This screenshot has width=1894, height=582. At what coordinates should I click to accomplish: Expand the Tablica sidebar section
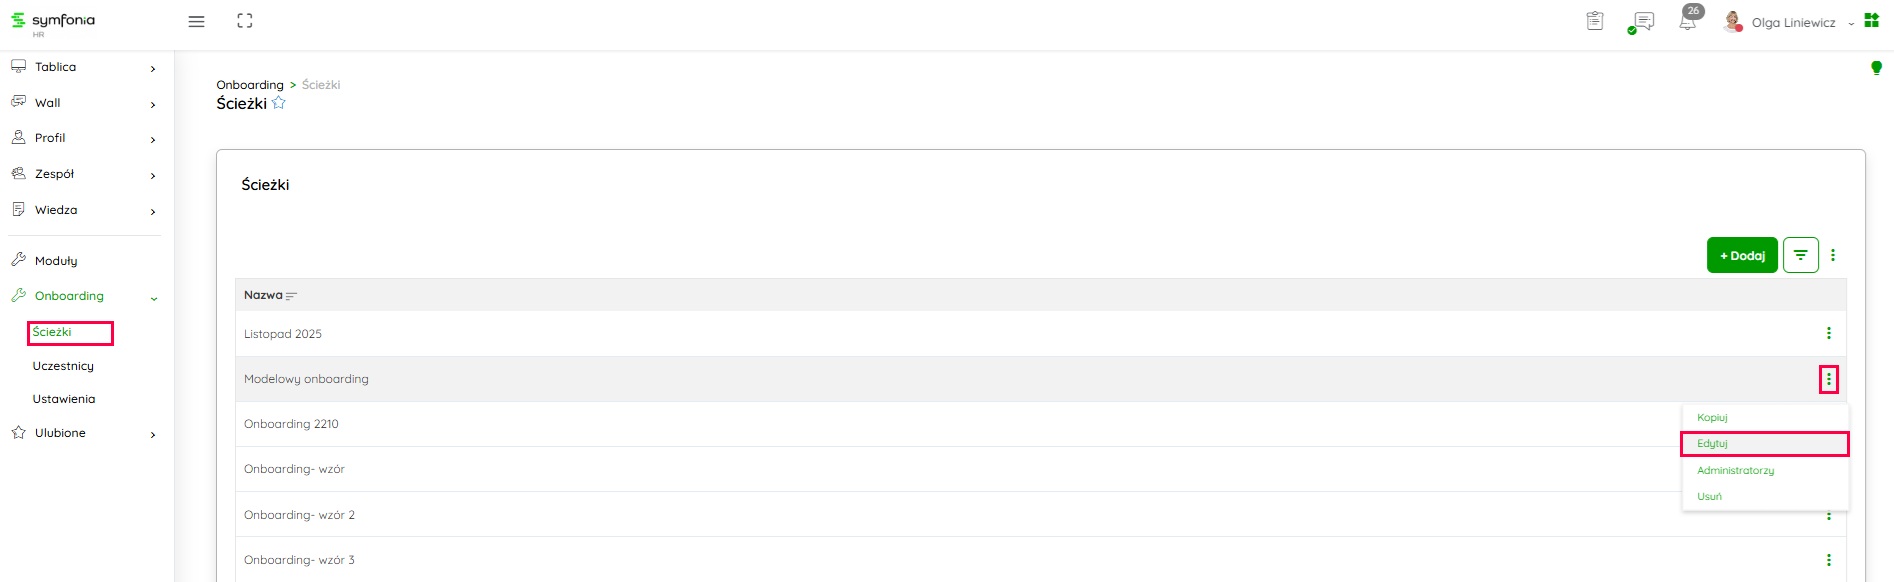(153, 68)
